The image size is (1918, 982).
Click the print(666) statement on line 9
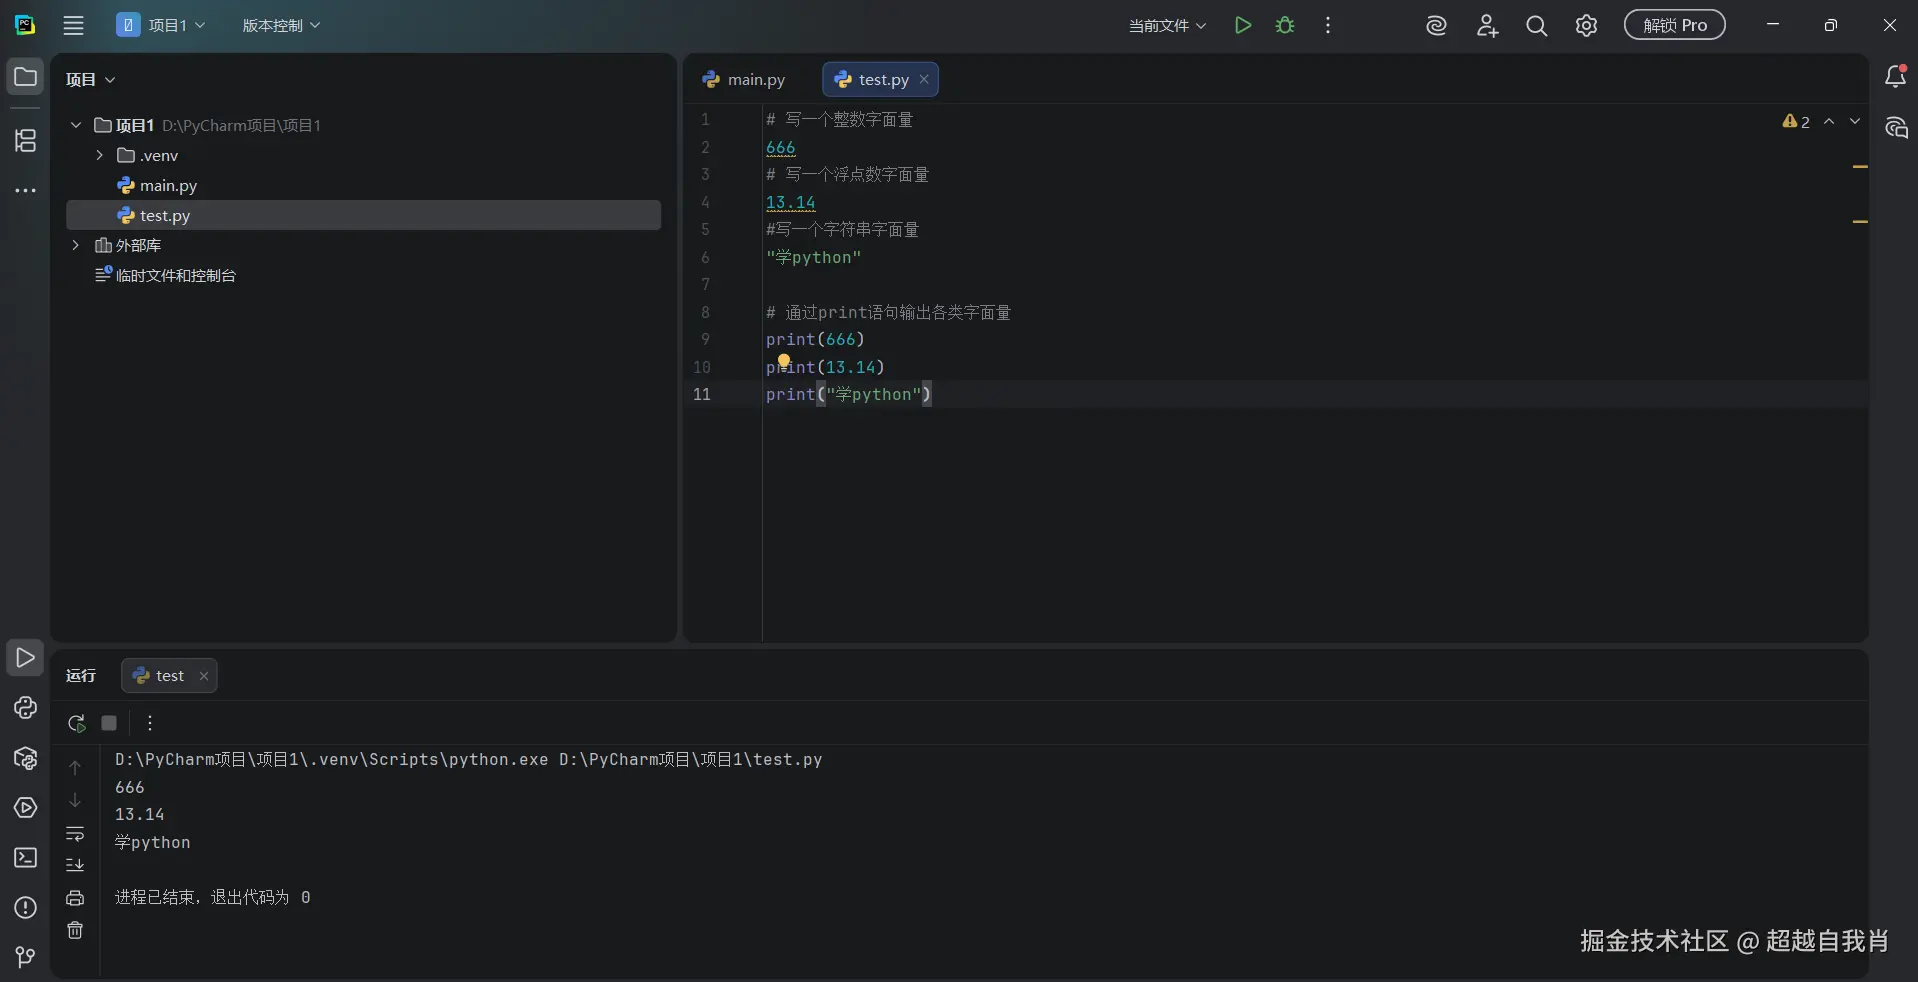(816, 340)
